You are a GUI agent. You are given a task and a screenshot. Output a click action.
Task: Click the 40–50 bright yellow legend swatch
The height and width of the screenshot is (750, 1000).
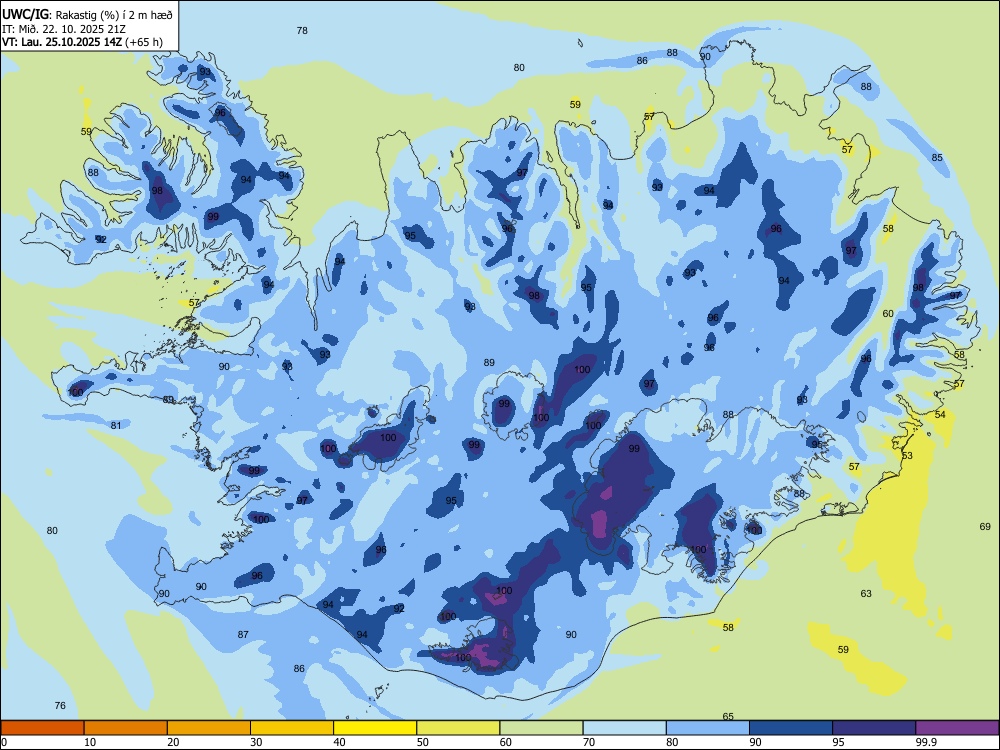(x=375, y=728)
